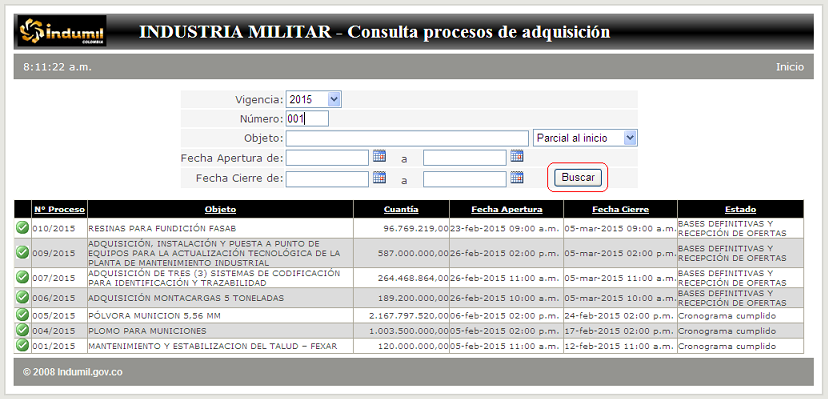Click closing date 17-feb-2015 02:00 p.m.

tap(620, 331)
